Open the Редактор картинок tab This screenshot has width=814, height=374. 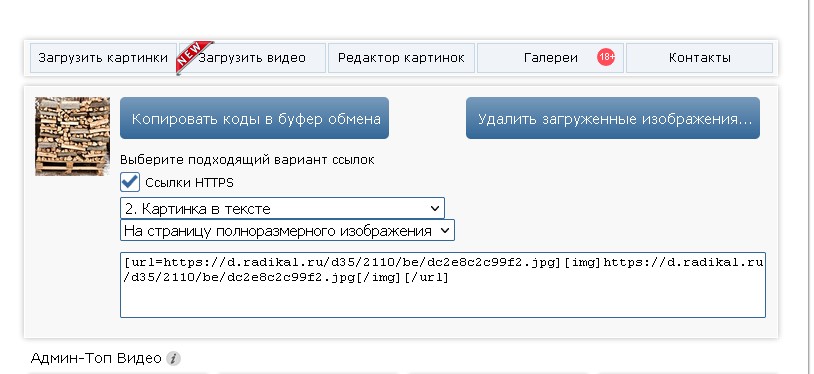click(401, 58)
